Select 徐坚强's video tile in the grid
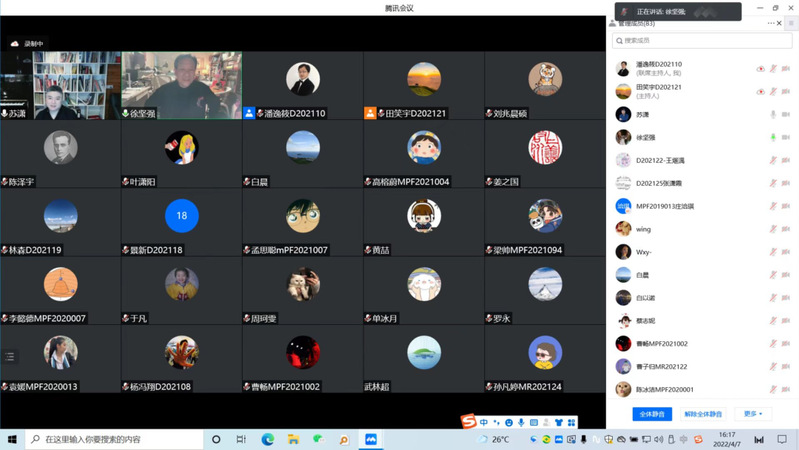799x450 pixels. [181, 86]
